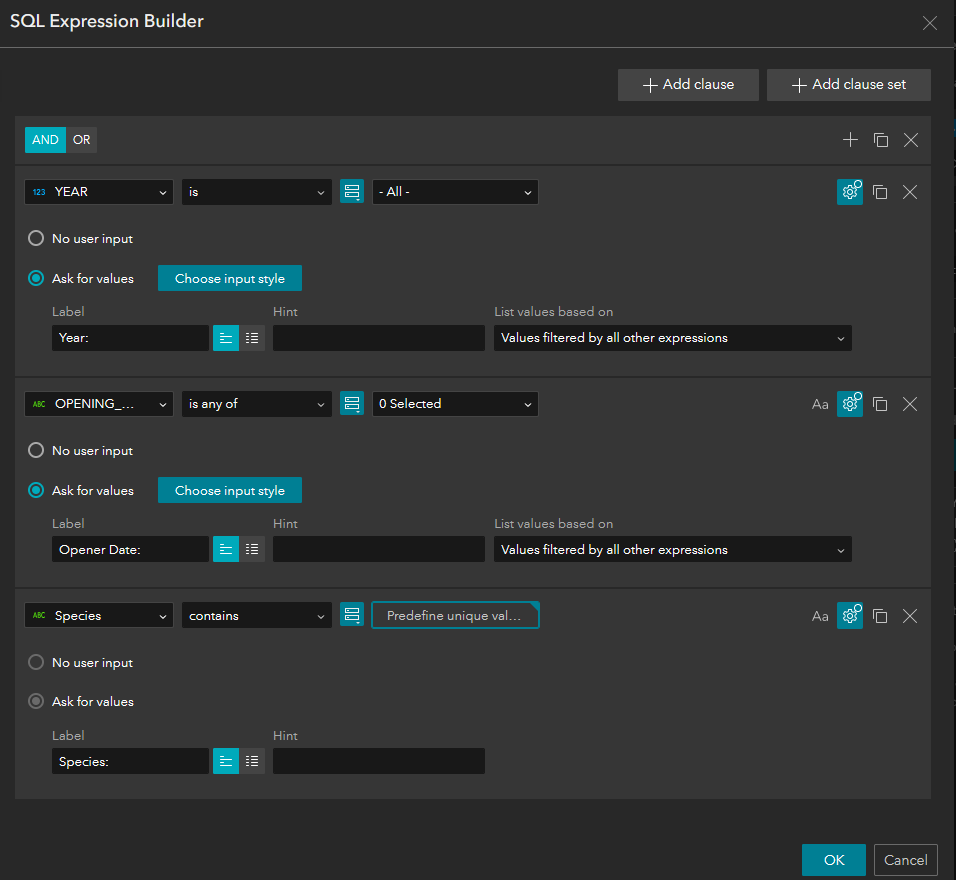Select No user input for YEAR clause
This screenshot has height=880, width=956.
pyautogui.click(x=36, y=239)
